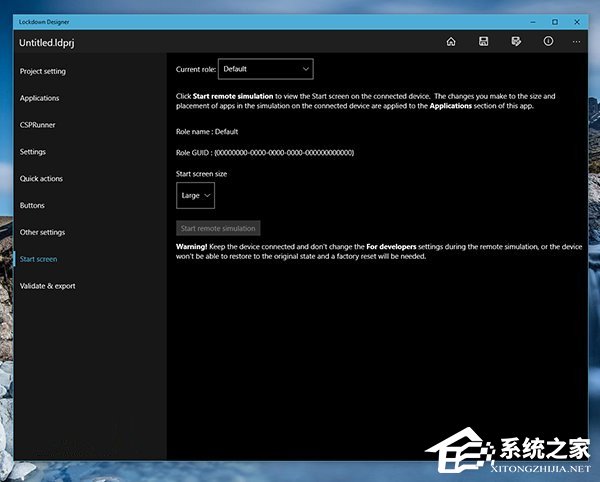Expand the Start screen size Large dropdown

point(196,195)
